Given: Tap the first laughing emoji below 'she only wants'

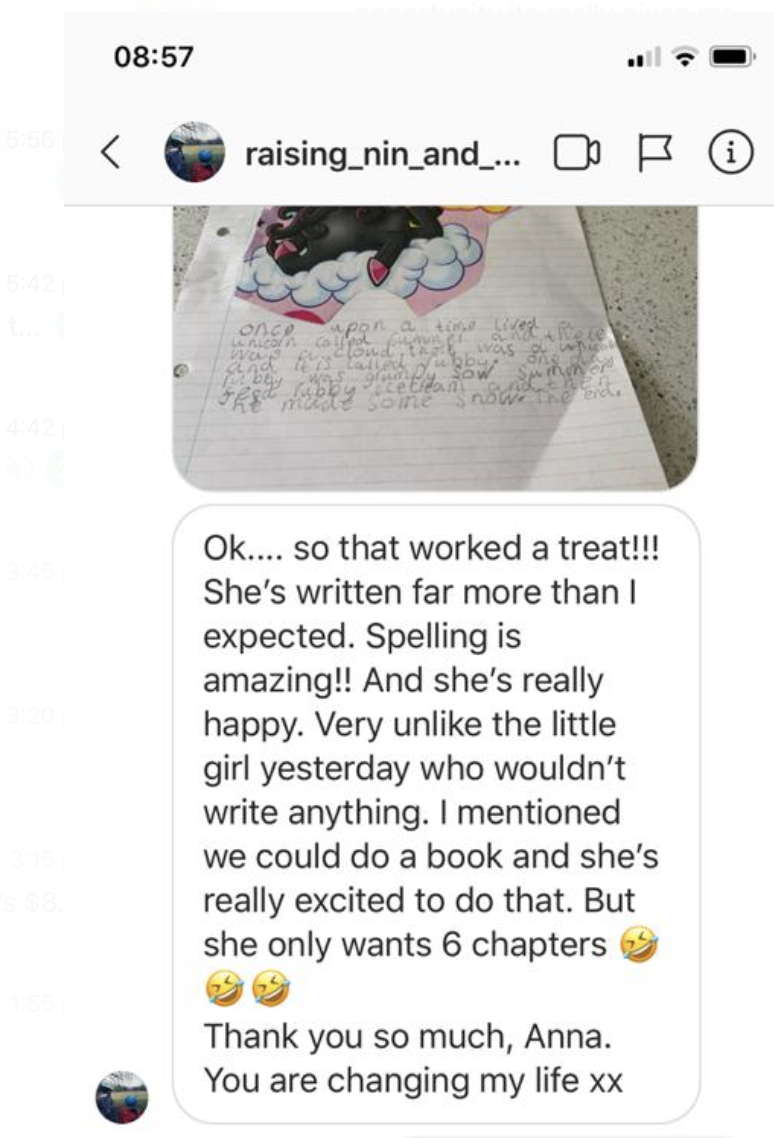Looking at the screenshot, I should point(224,988).
